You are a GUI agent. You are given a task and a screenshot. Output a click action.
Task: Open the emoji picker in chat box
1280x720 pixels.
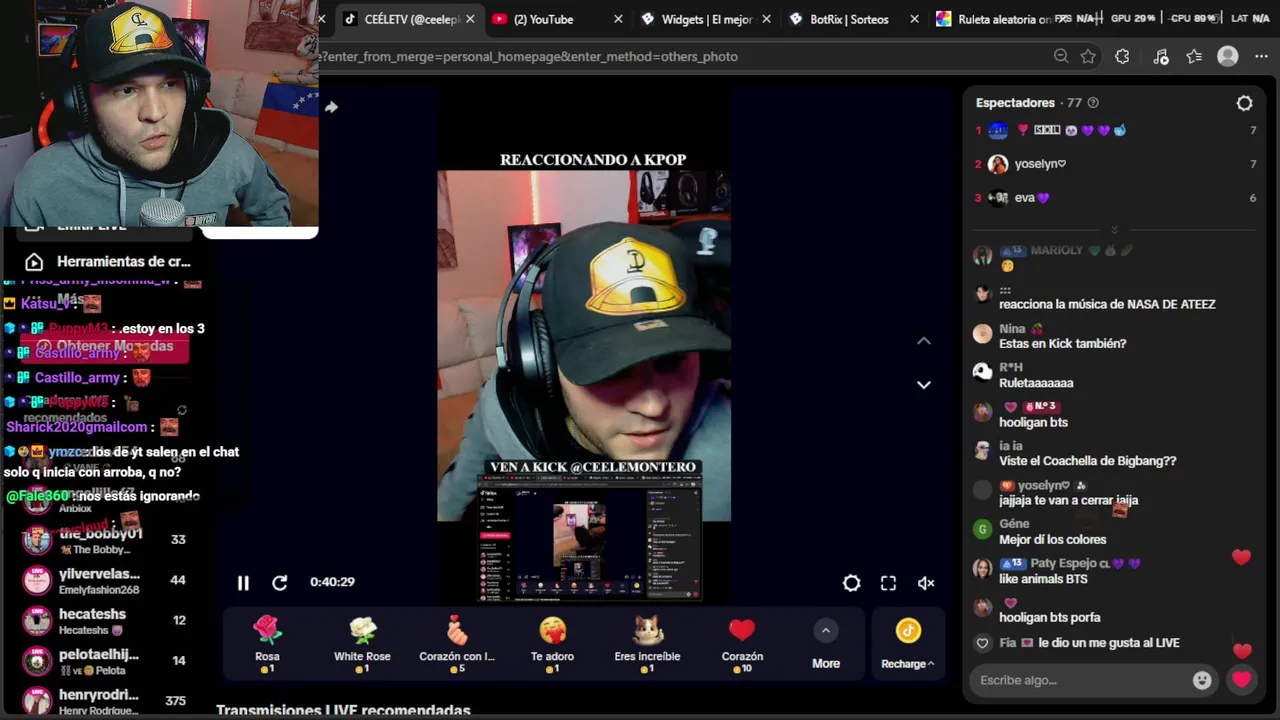(1202, 680)
